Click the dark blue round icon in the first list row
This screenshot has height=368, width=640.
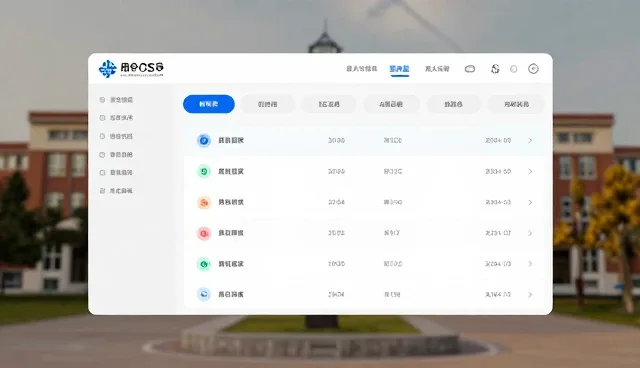point(204,140)
